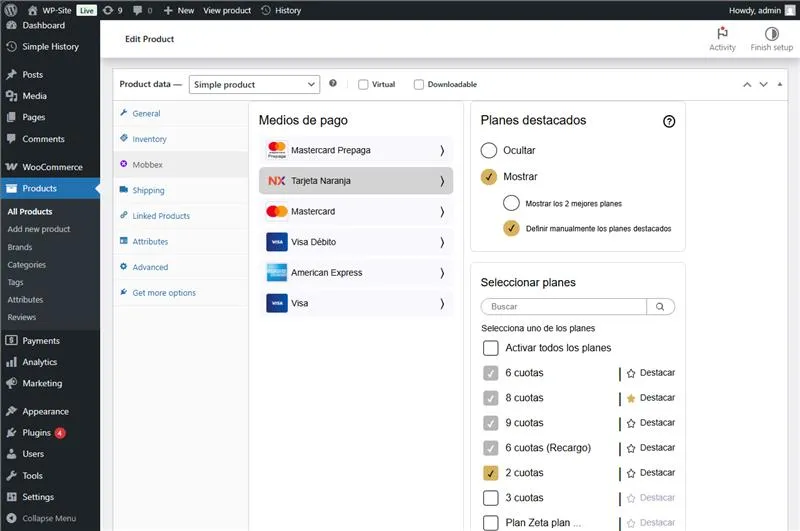Click the Plugins update count badge

coord(60,433)
